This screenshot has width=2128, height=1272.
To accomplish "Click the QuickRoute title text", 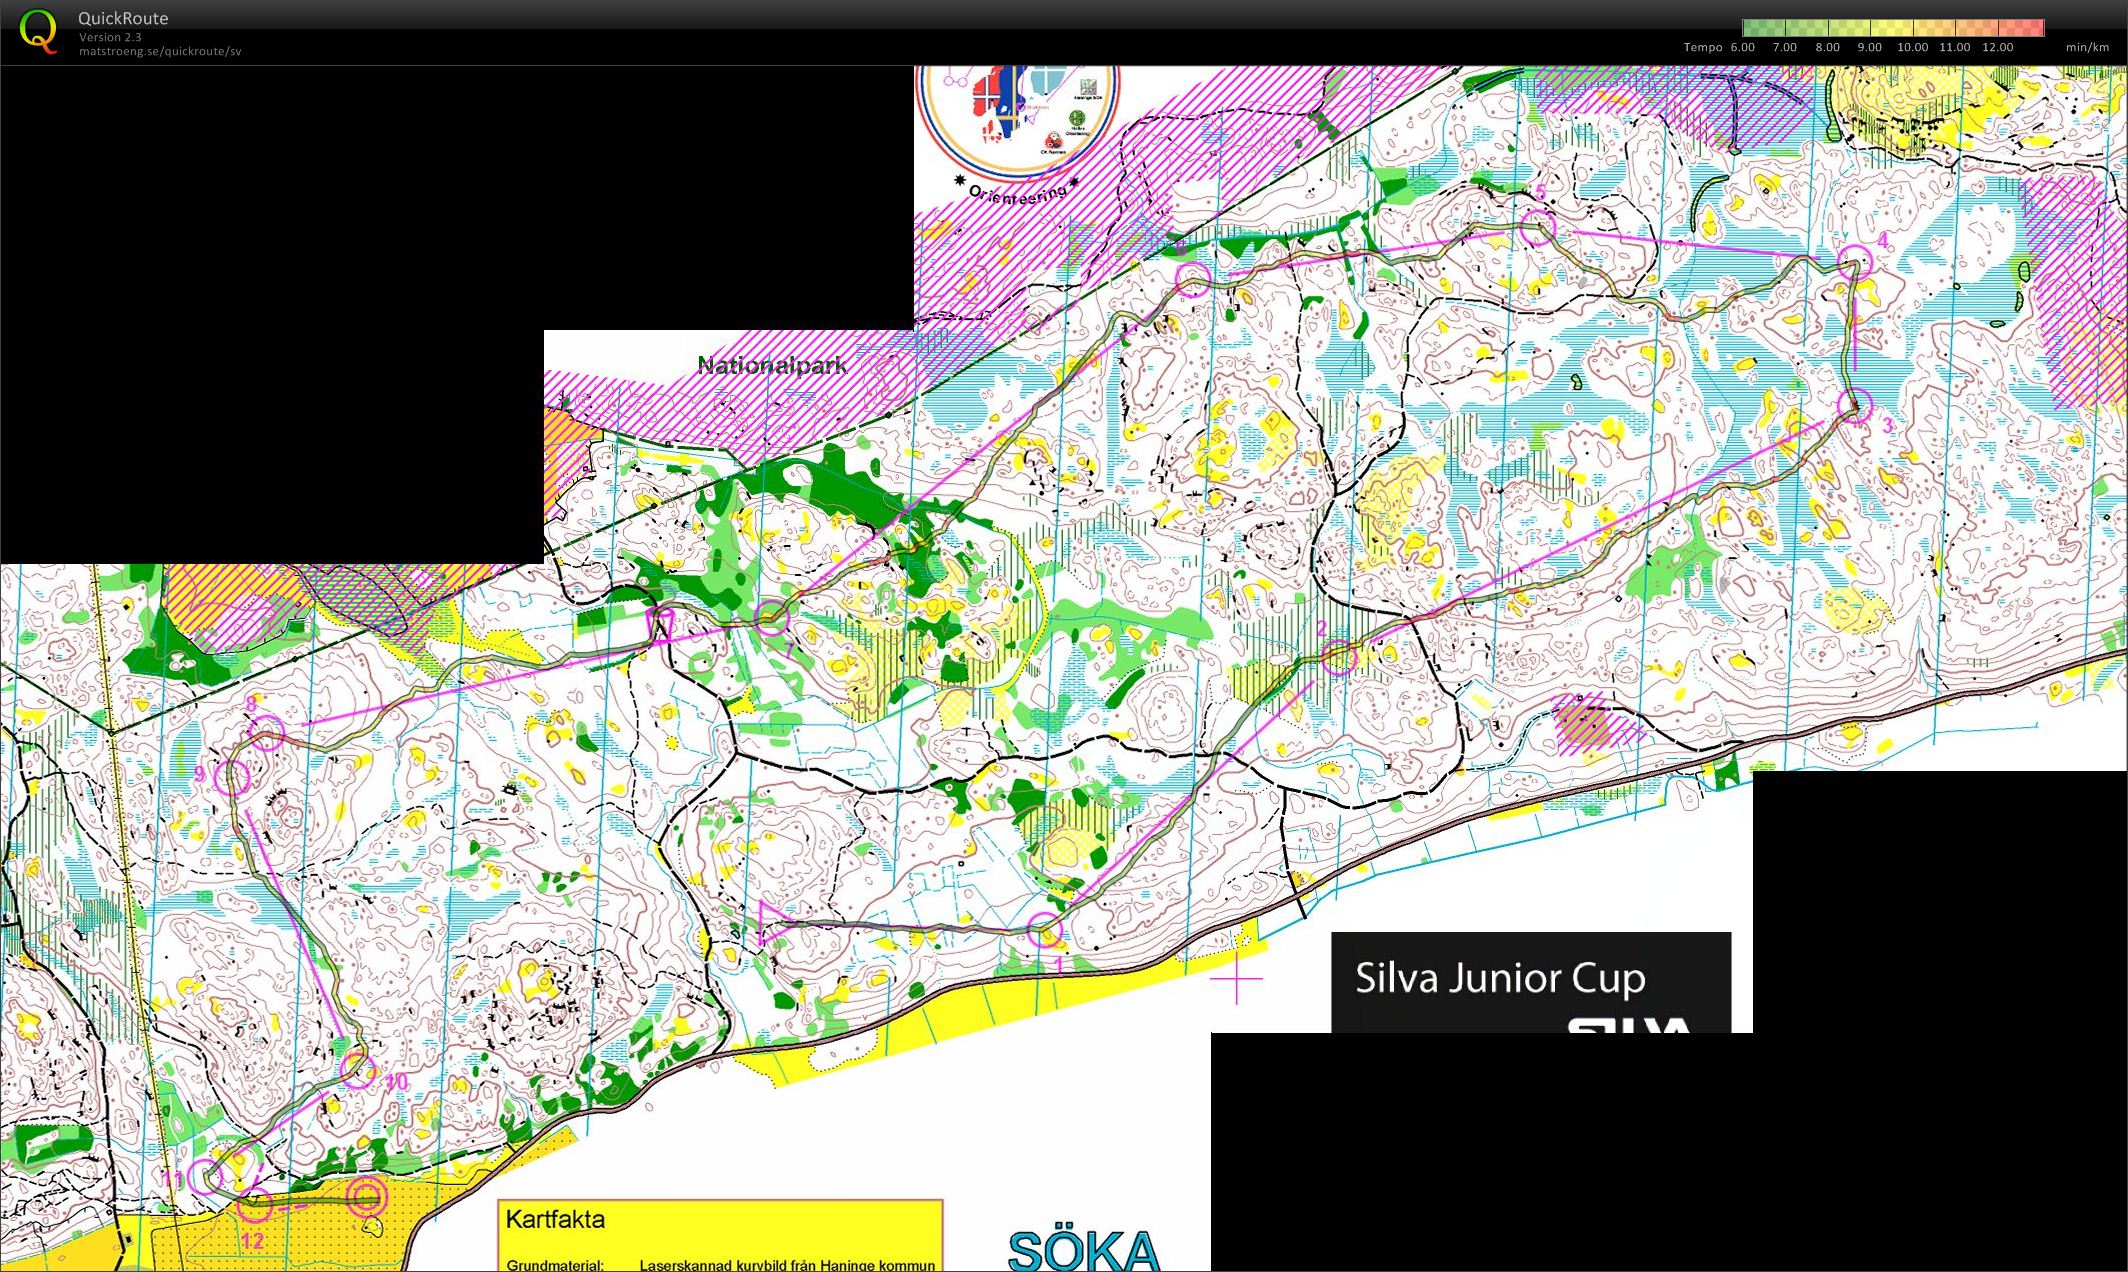I will pos(123,18).
